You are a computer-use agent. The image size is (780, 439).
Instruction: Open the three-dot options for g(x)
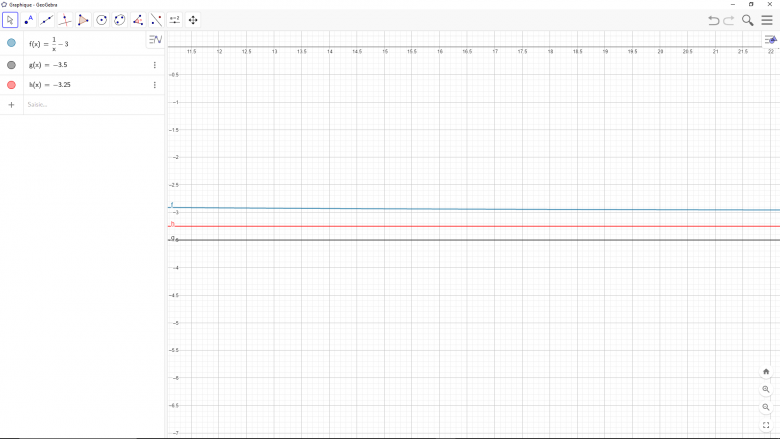(155, 65)
